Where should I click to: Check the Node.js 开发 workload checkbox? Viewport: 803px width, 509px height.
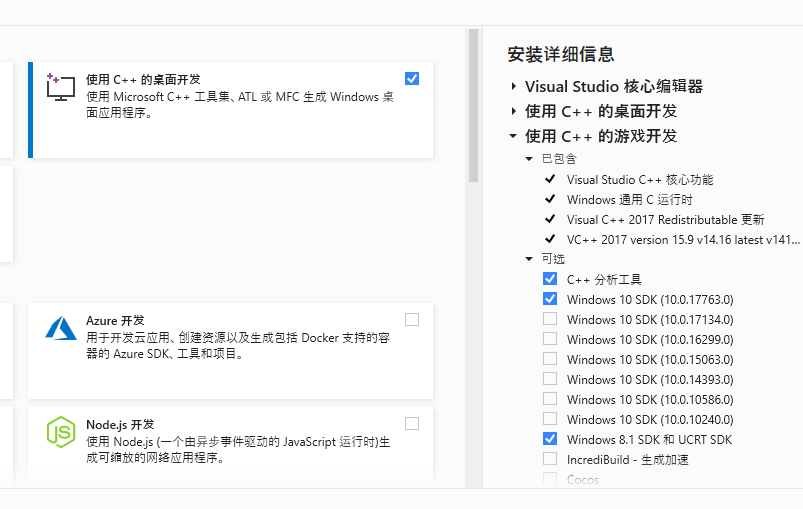click(x=412, y=423)
